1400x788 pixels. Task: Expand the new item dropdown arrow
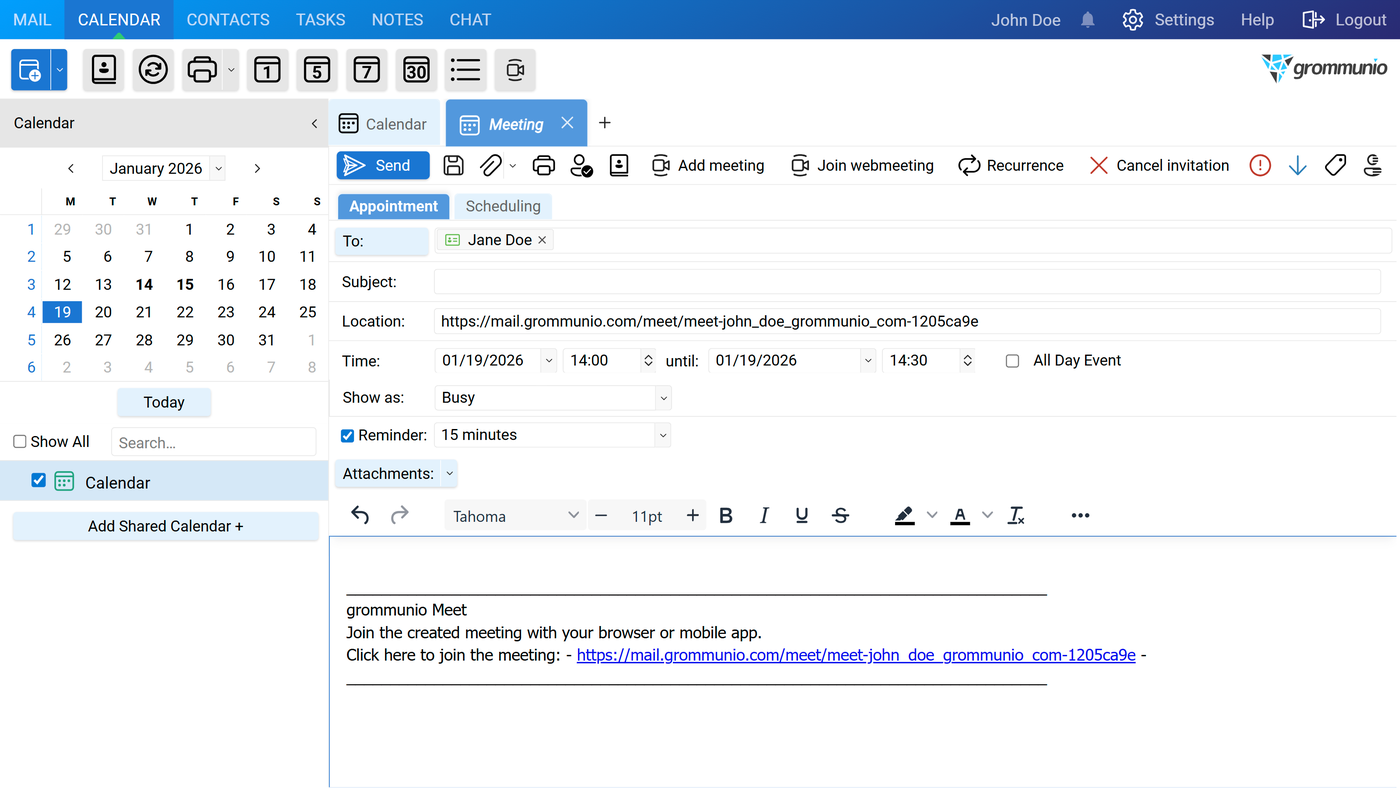[x=59, y=70]
